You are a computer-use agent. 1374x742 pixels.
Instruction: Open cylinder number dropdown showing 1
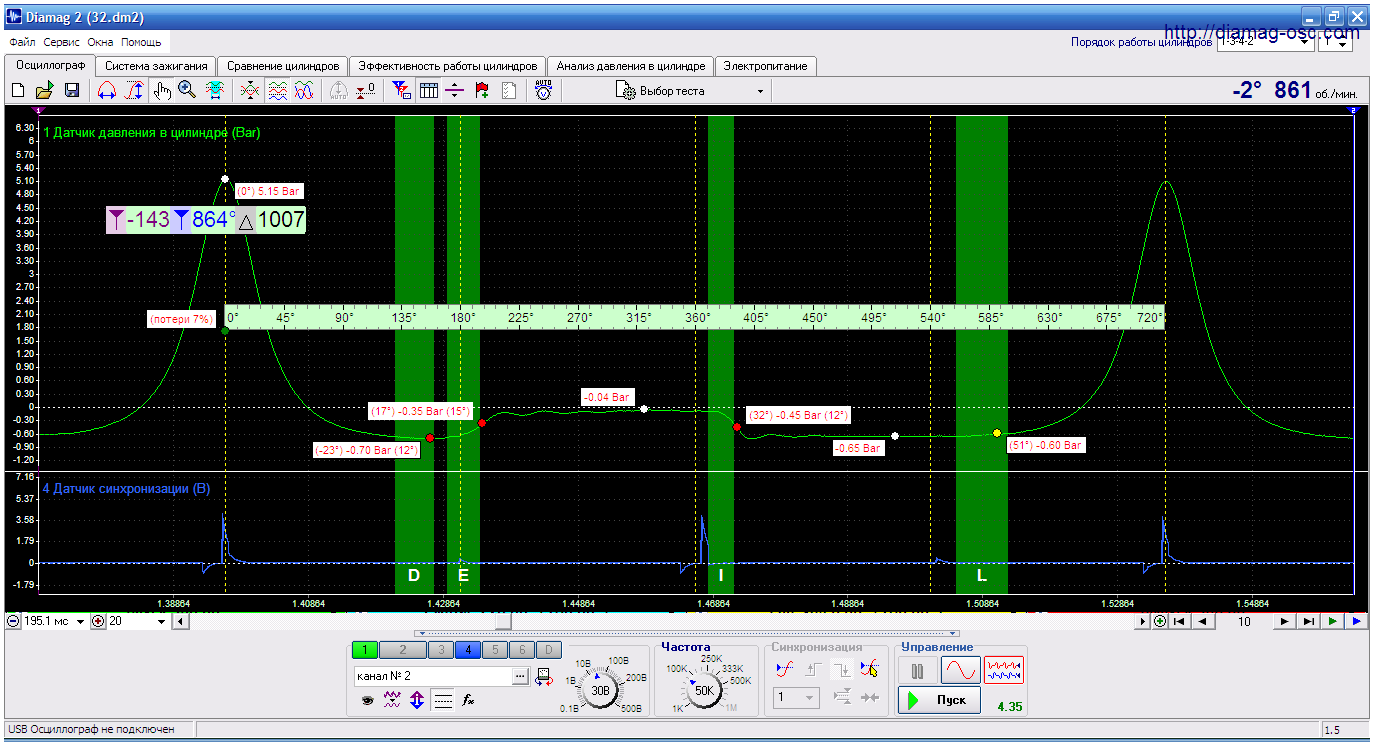[1335, 42]
